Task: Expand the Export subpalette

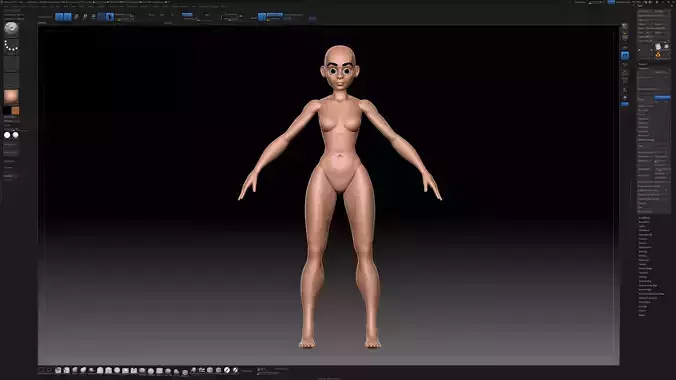Action: point(642,315)
